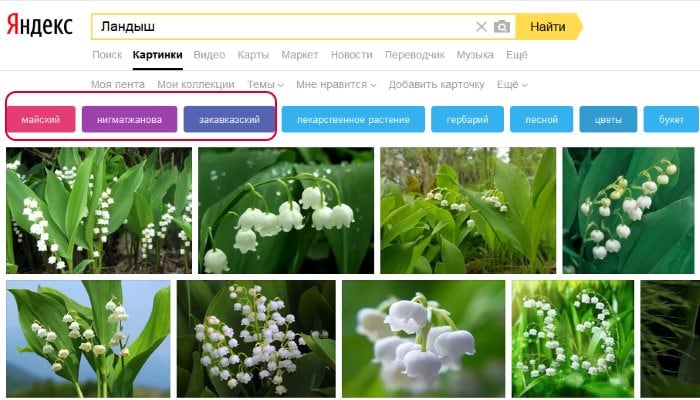Image resolution: width=700 pixels, height=400 pixels.
Task: Open first thumbnail of many lily stems
Action: click(x=99, y=210)
